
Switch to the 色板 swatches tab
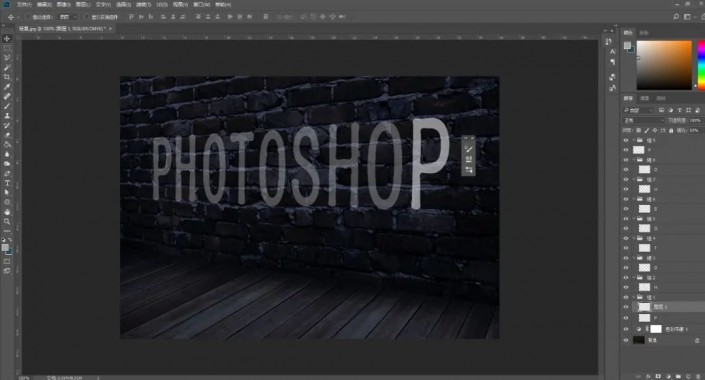point(644,33)
